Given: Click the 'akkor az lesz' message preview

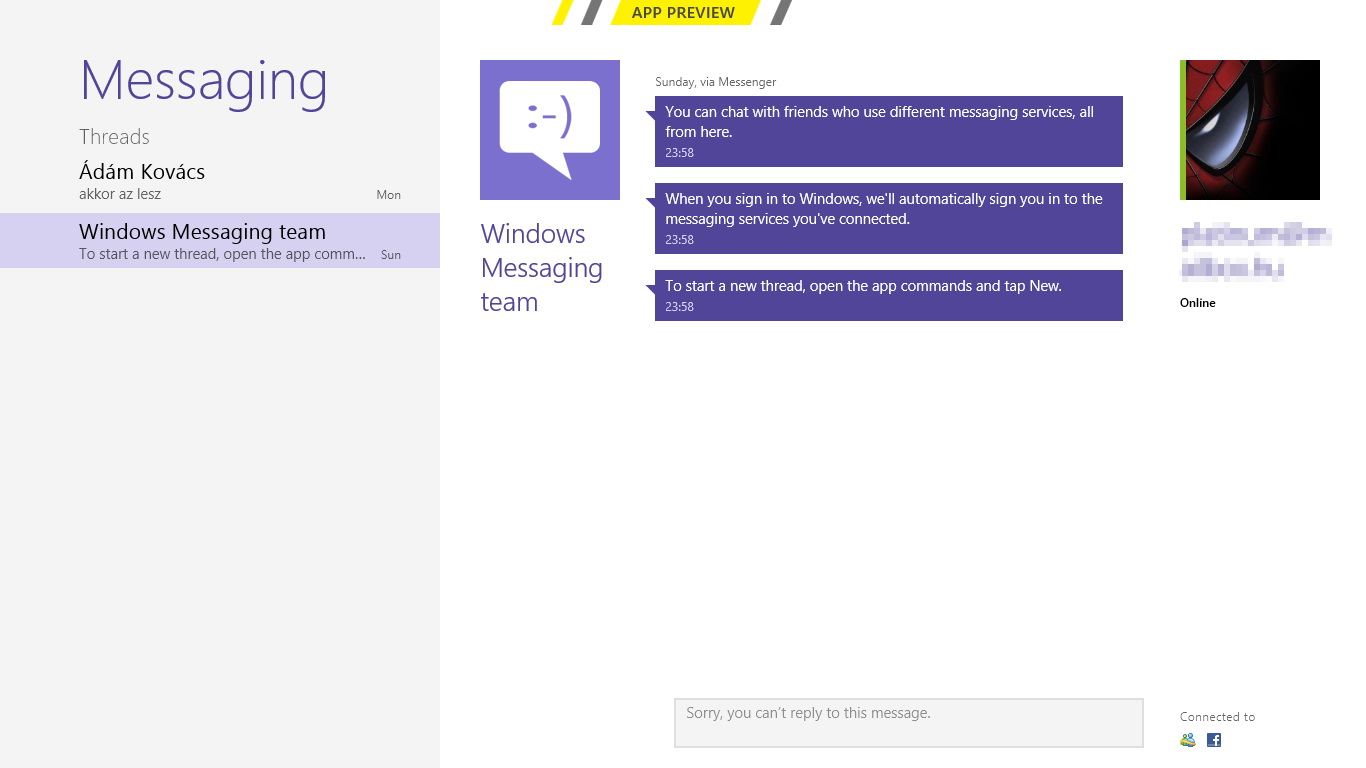Looking at the screenshot, I should point(120,194).
